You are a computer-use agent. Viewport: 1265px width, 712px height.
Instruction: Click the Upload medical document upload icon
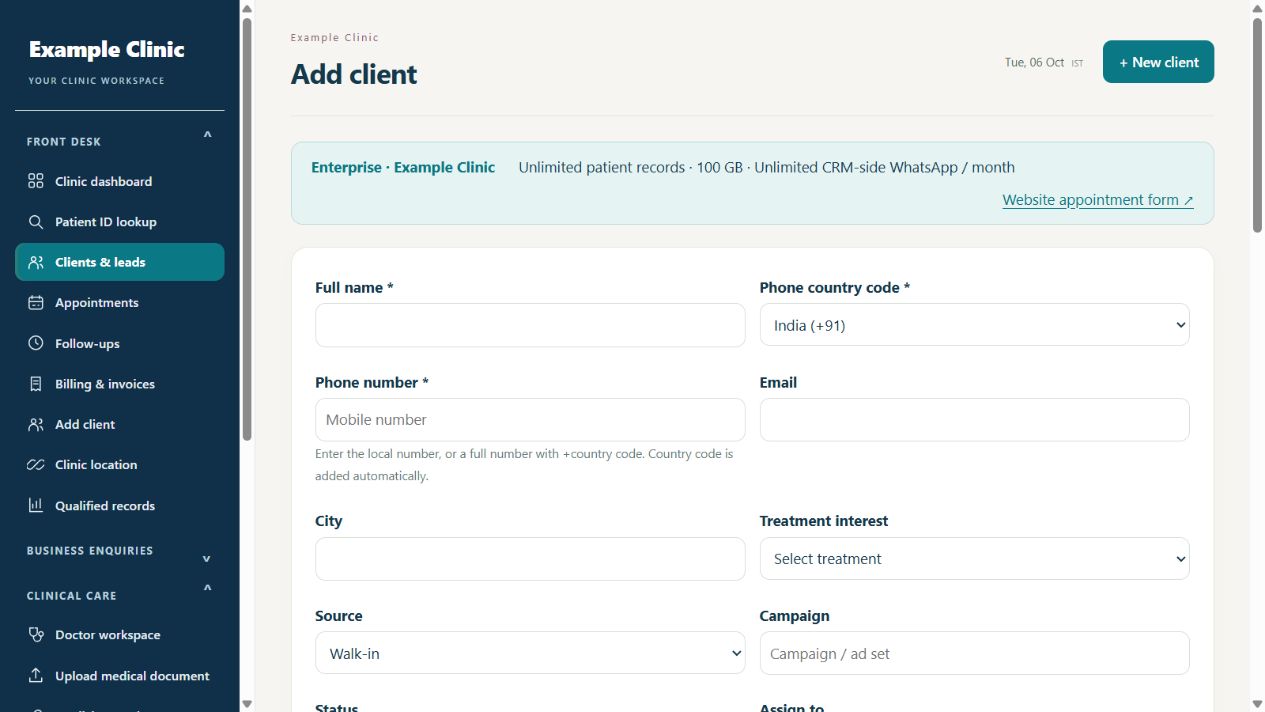pos(36,676)
